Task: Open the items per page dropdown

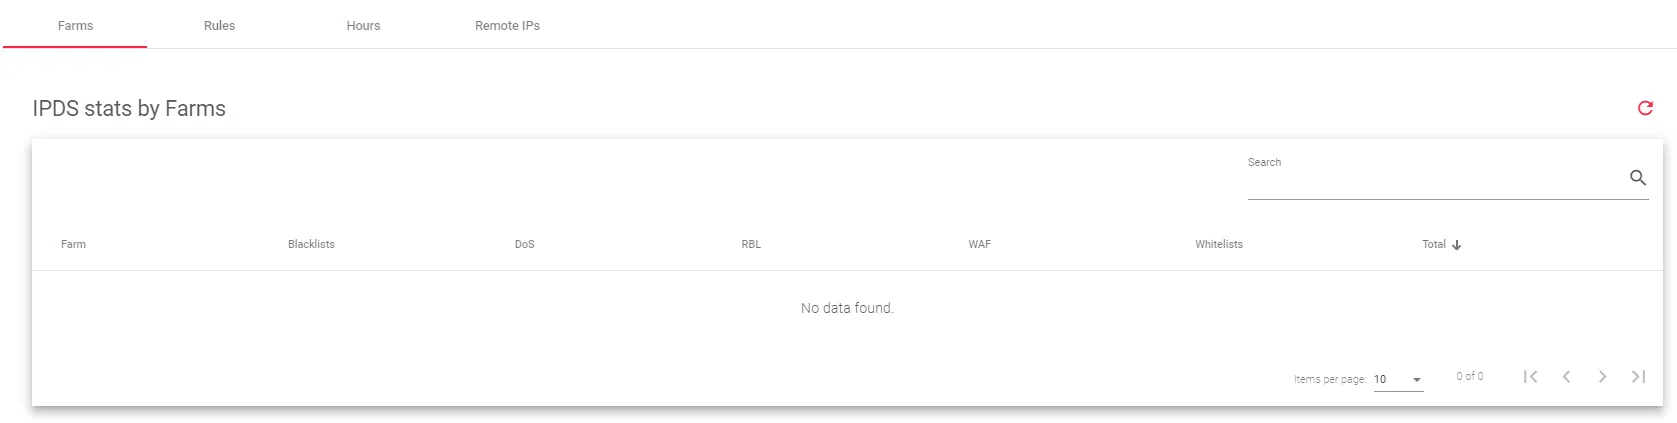Action: click(1398, 380)
